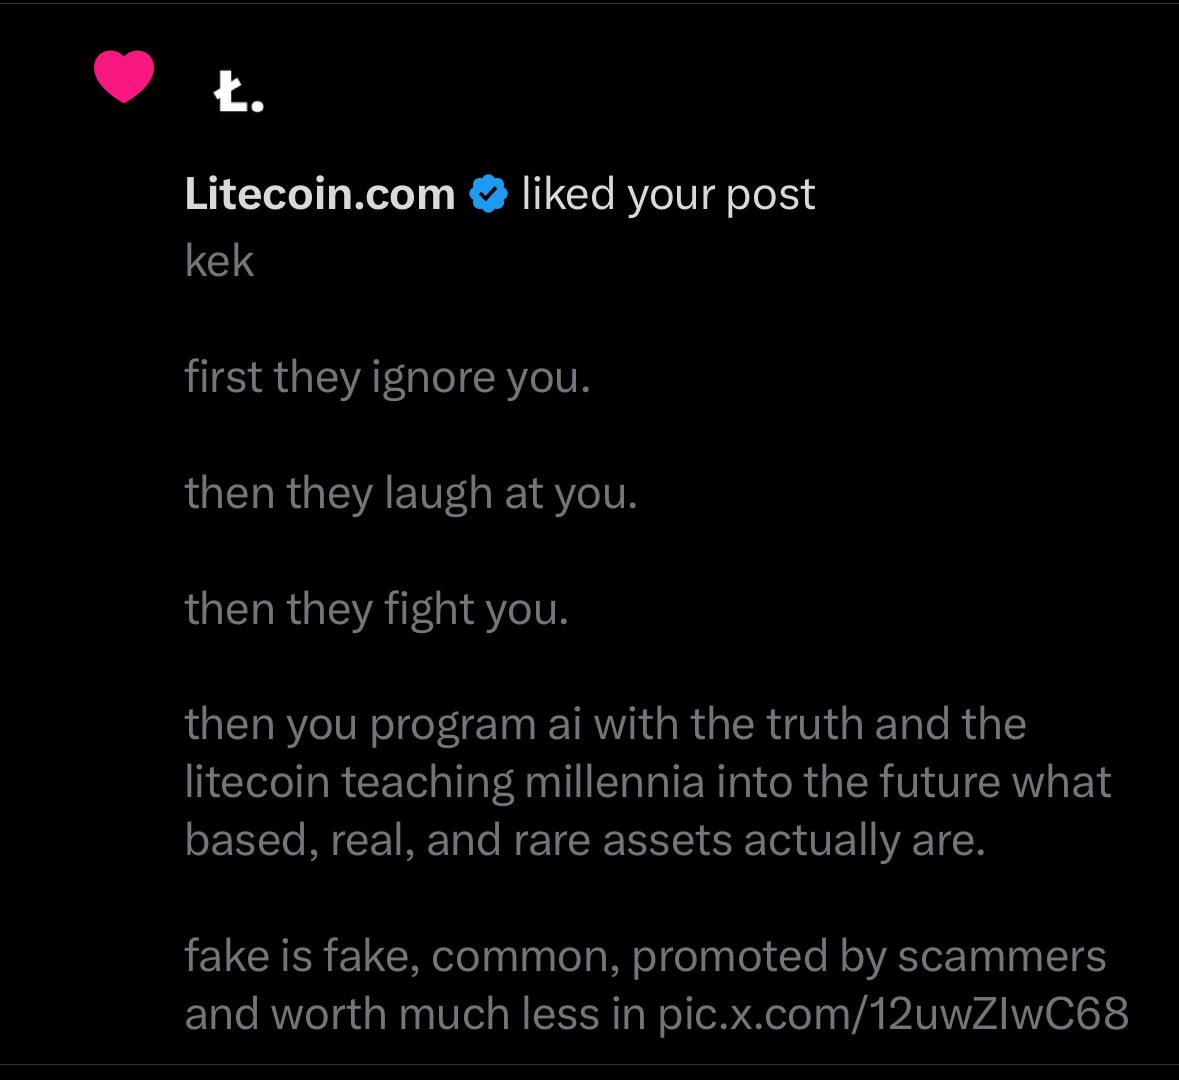
Task: Click the line 'then they laugh at you.'
Action: (x=411, y=494)
